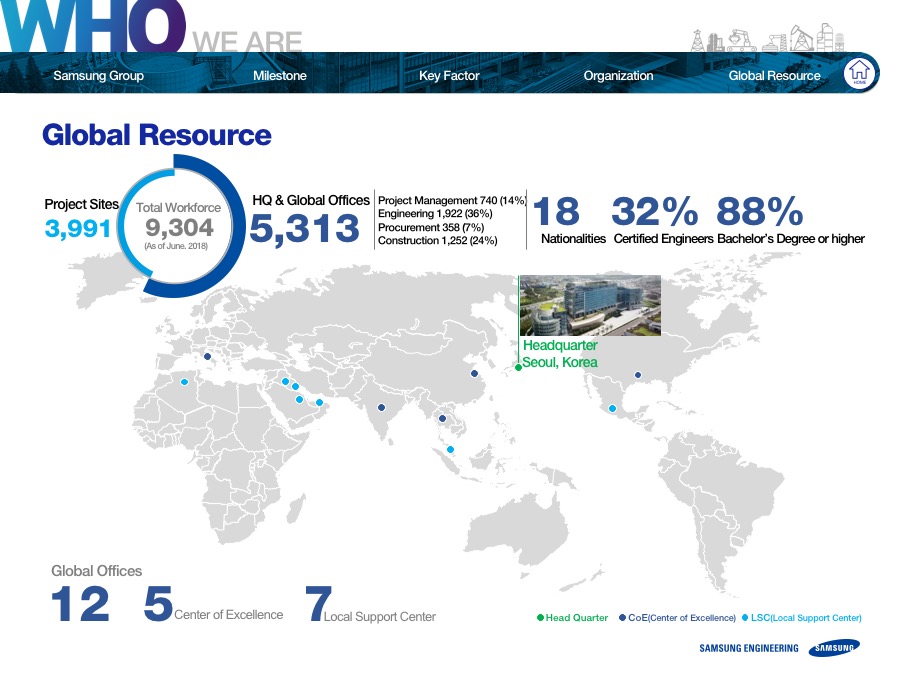Click the CoE dot in China
This screenshot has height=675, width=900.
click(474, 374)
